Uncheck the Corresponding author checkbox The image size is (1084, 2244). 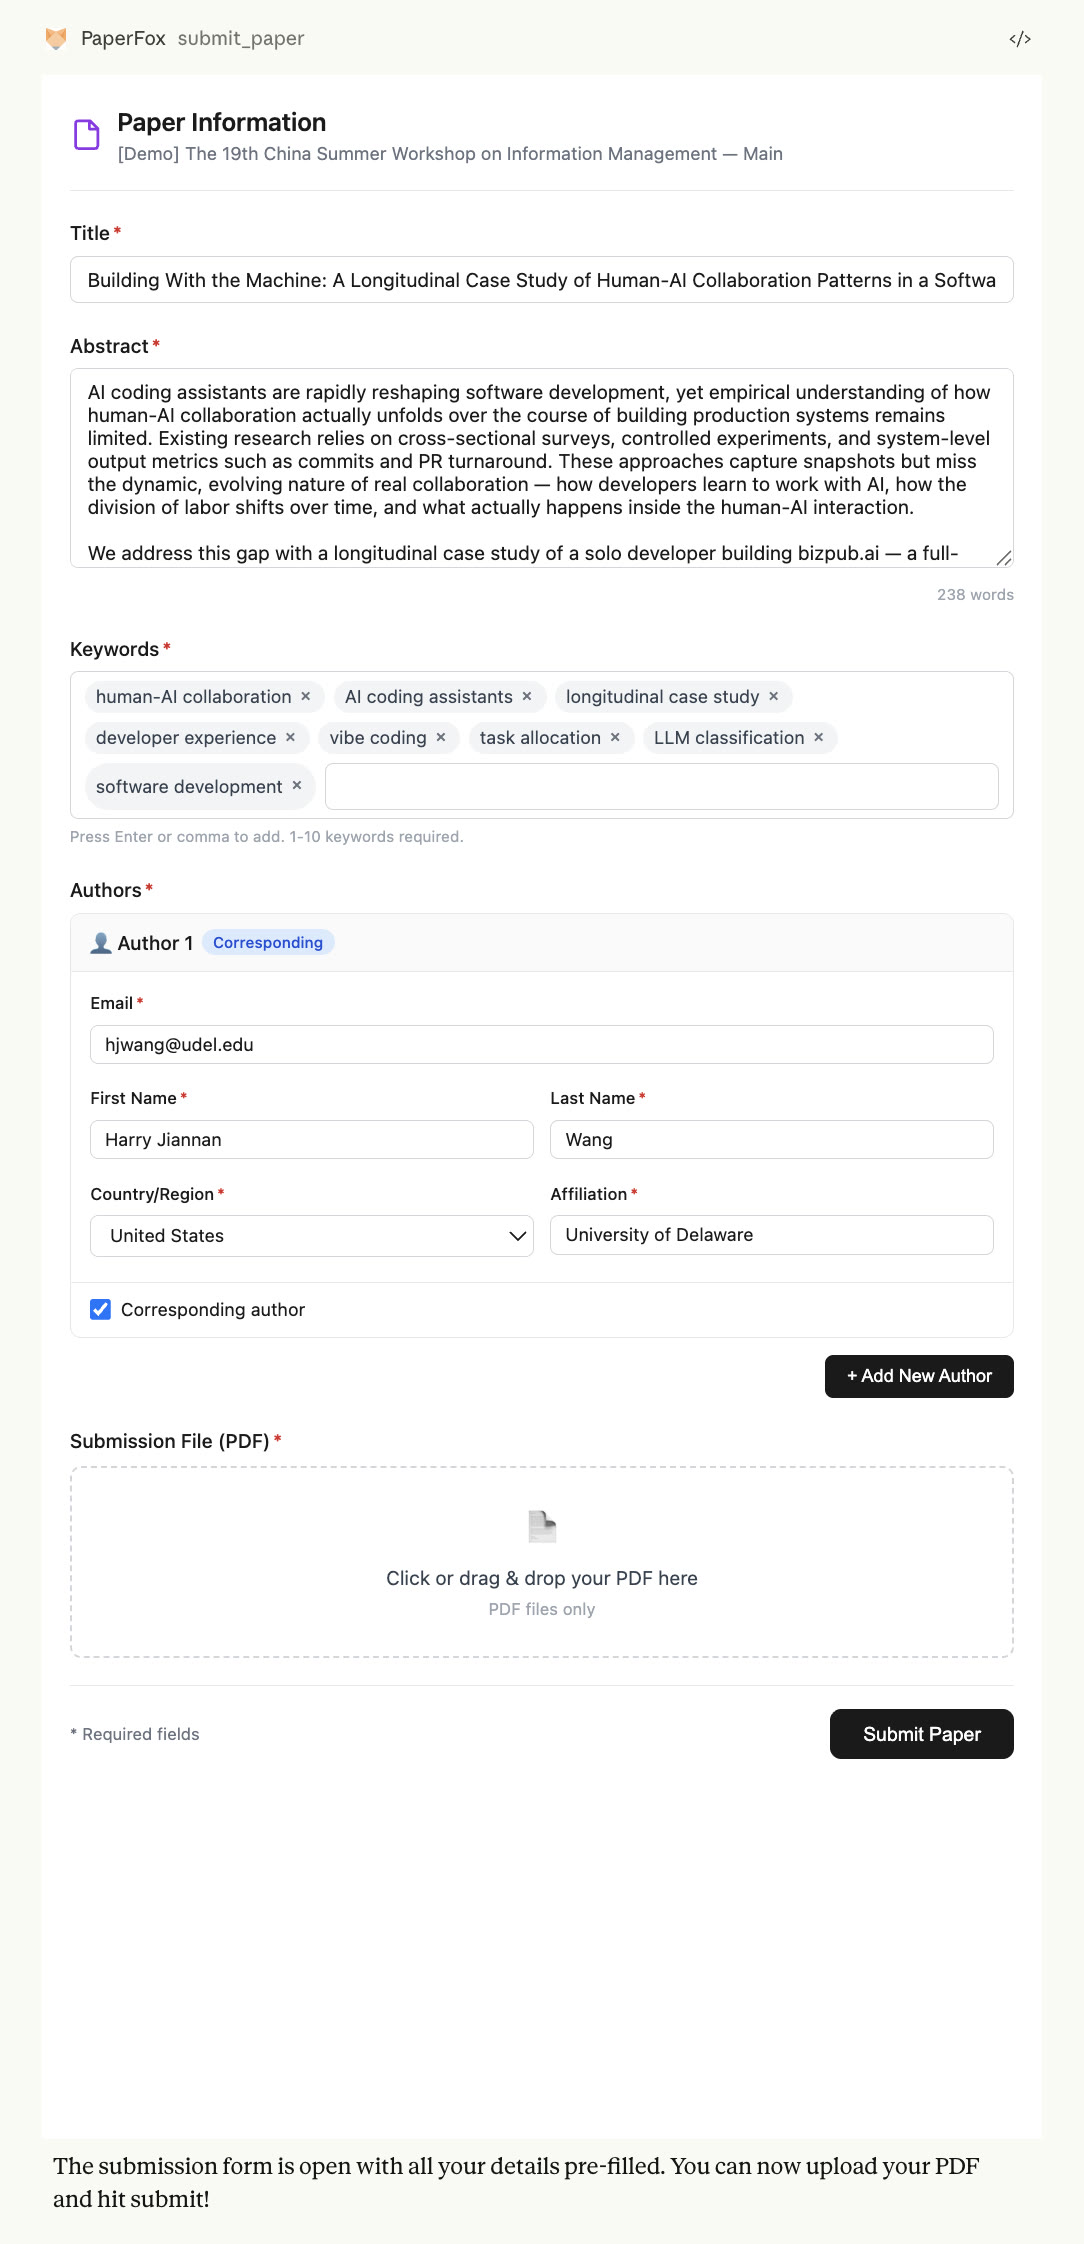(x=101, y=1309)
